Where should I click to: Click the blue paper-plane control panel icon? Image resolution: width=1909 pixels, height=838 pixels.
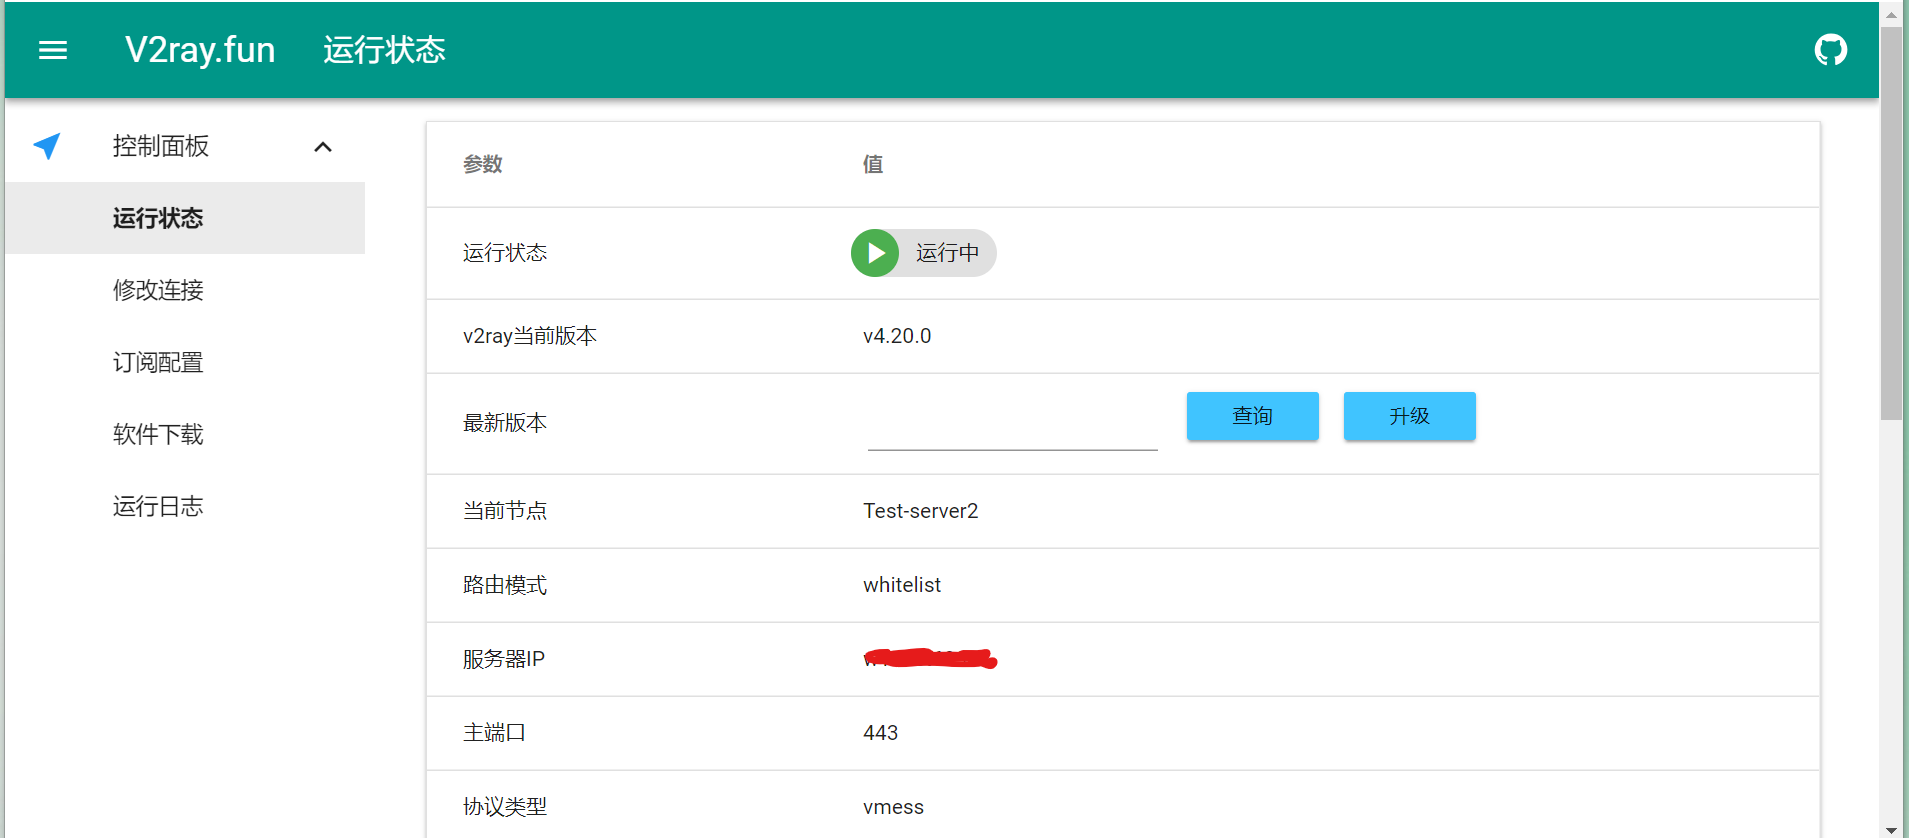click(47, 146)
